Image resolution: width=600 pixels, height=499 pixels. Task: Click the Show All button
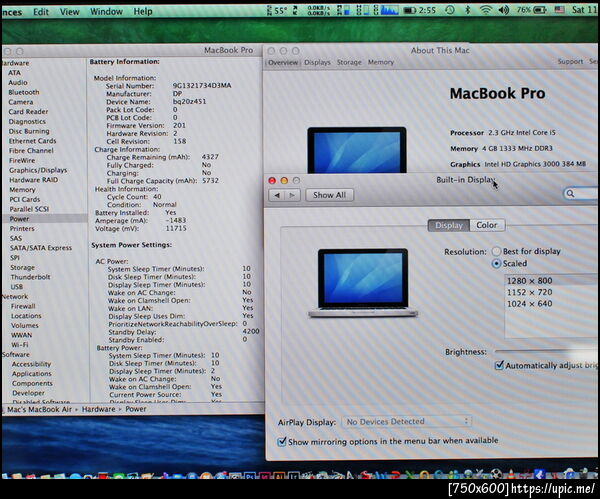coord(329,195)
